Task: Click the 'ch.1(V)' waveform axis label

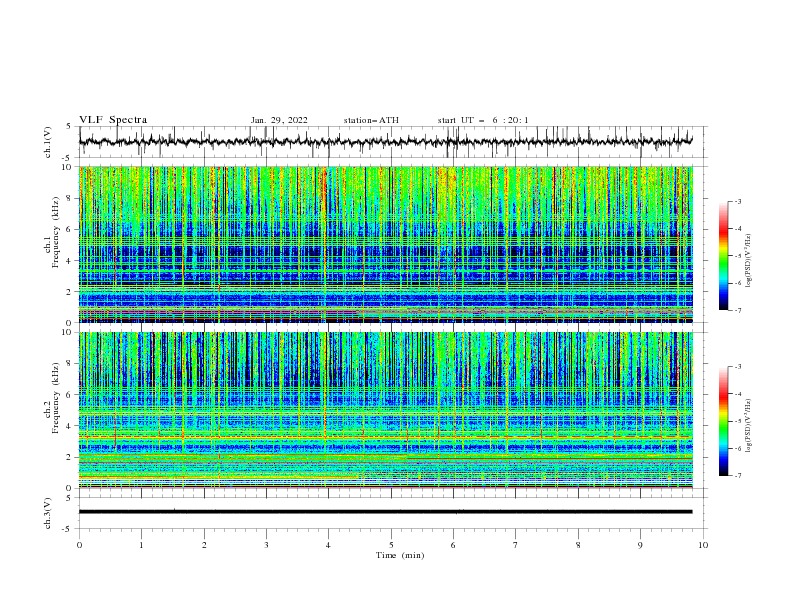Action: coord(48,142)
